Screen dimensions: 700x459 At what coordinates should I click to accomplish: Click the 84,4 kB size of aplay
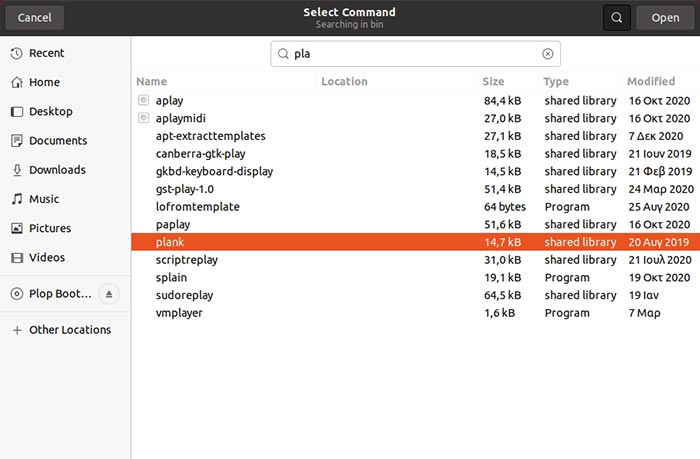point(503,100)
